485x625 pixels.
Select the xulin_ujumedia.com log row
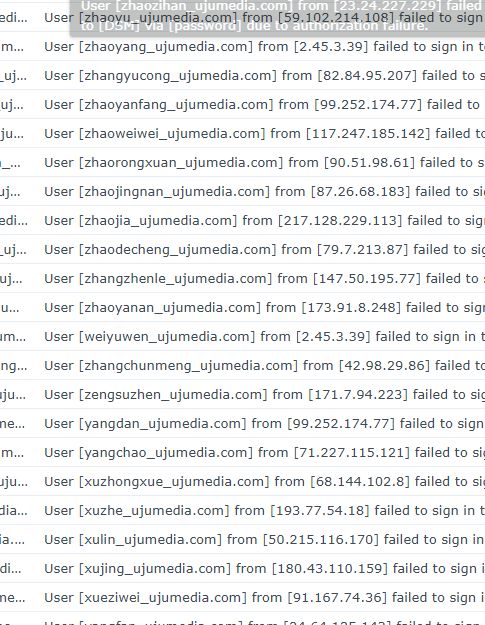[x=242, y=540]
